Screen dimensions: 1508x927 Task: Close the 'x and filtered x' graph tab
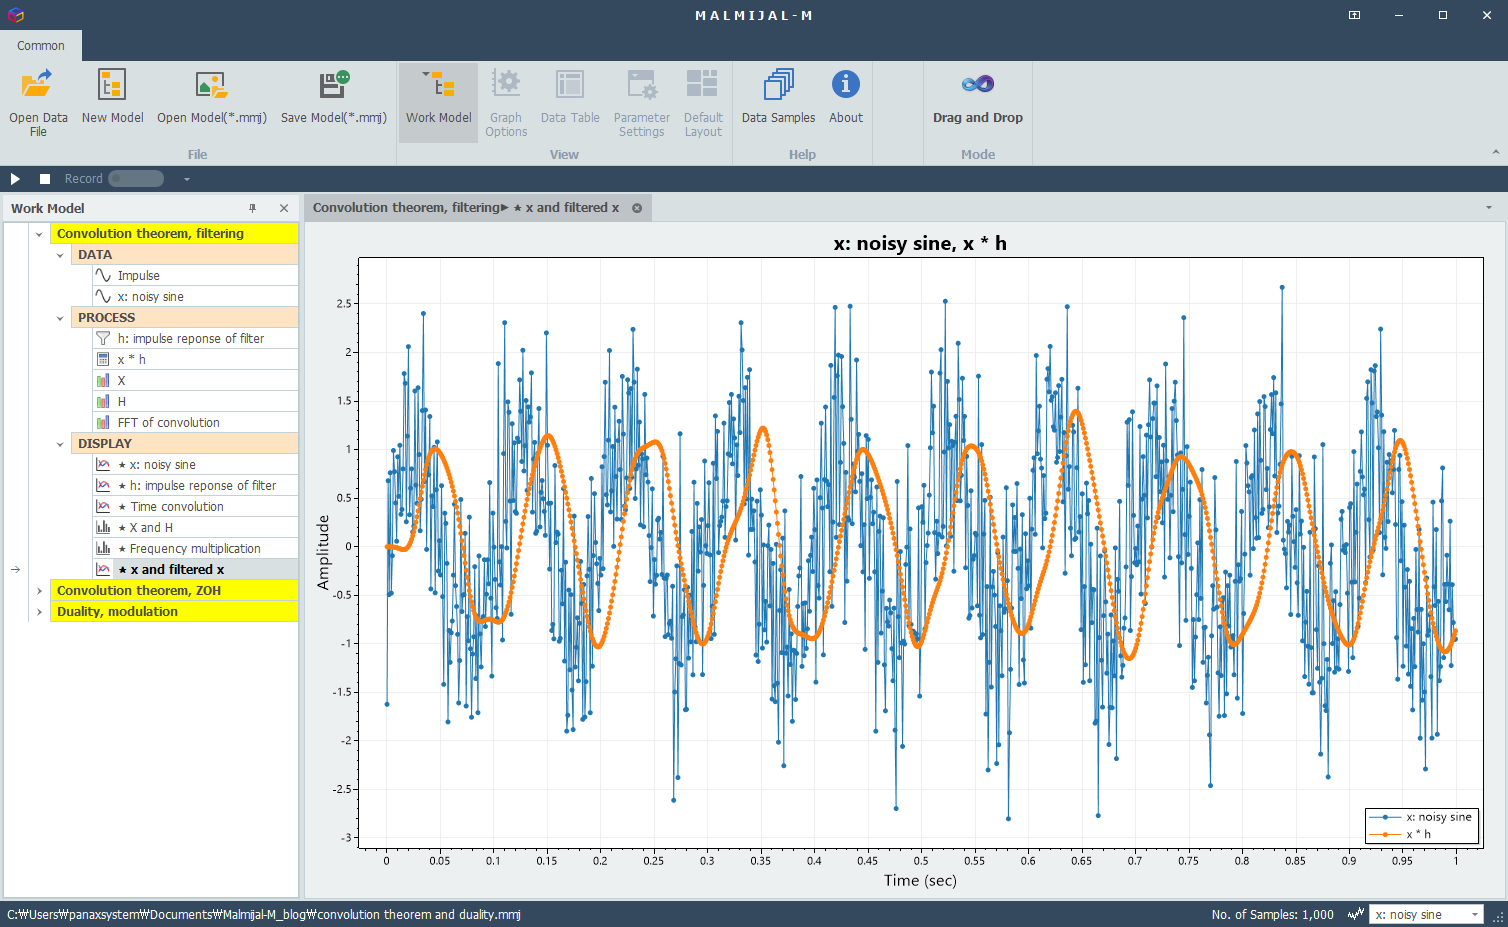pyautogui.click(x=637, y=208)
